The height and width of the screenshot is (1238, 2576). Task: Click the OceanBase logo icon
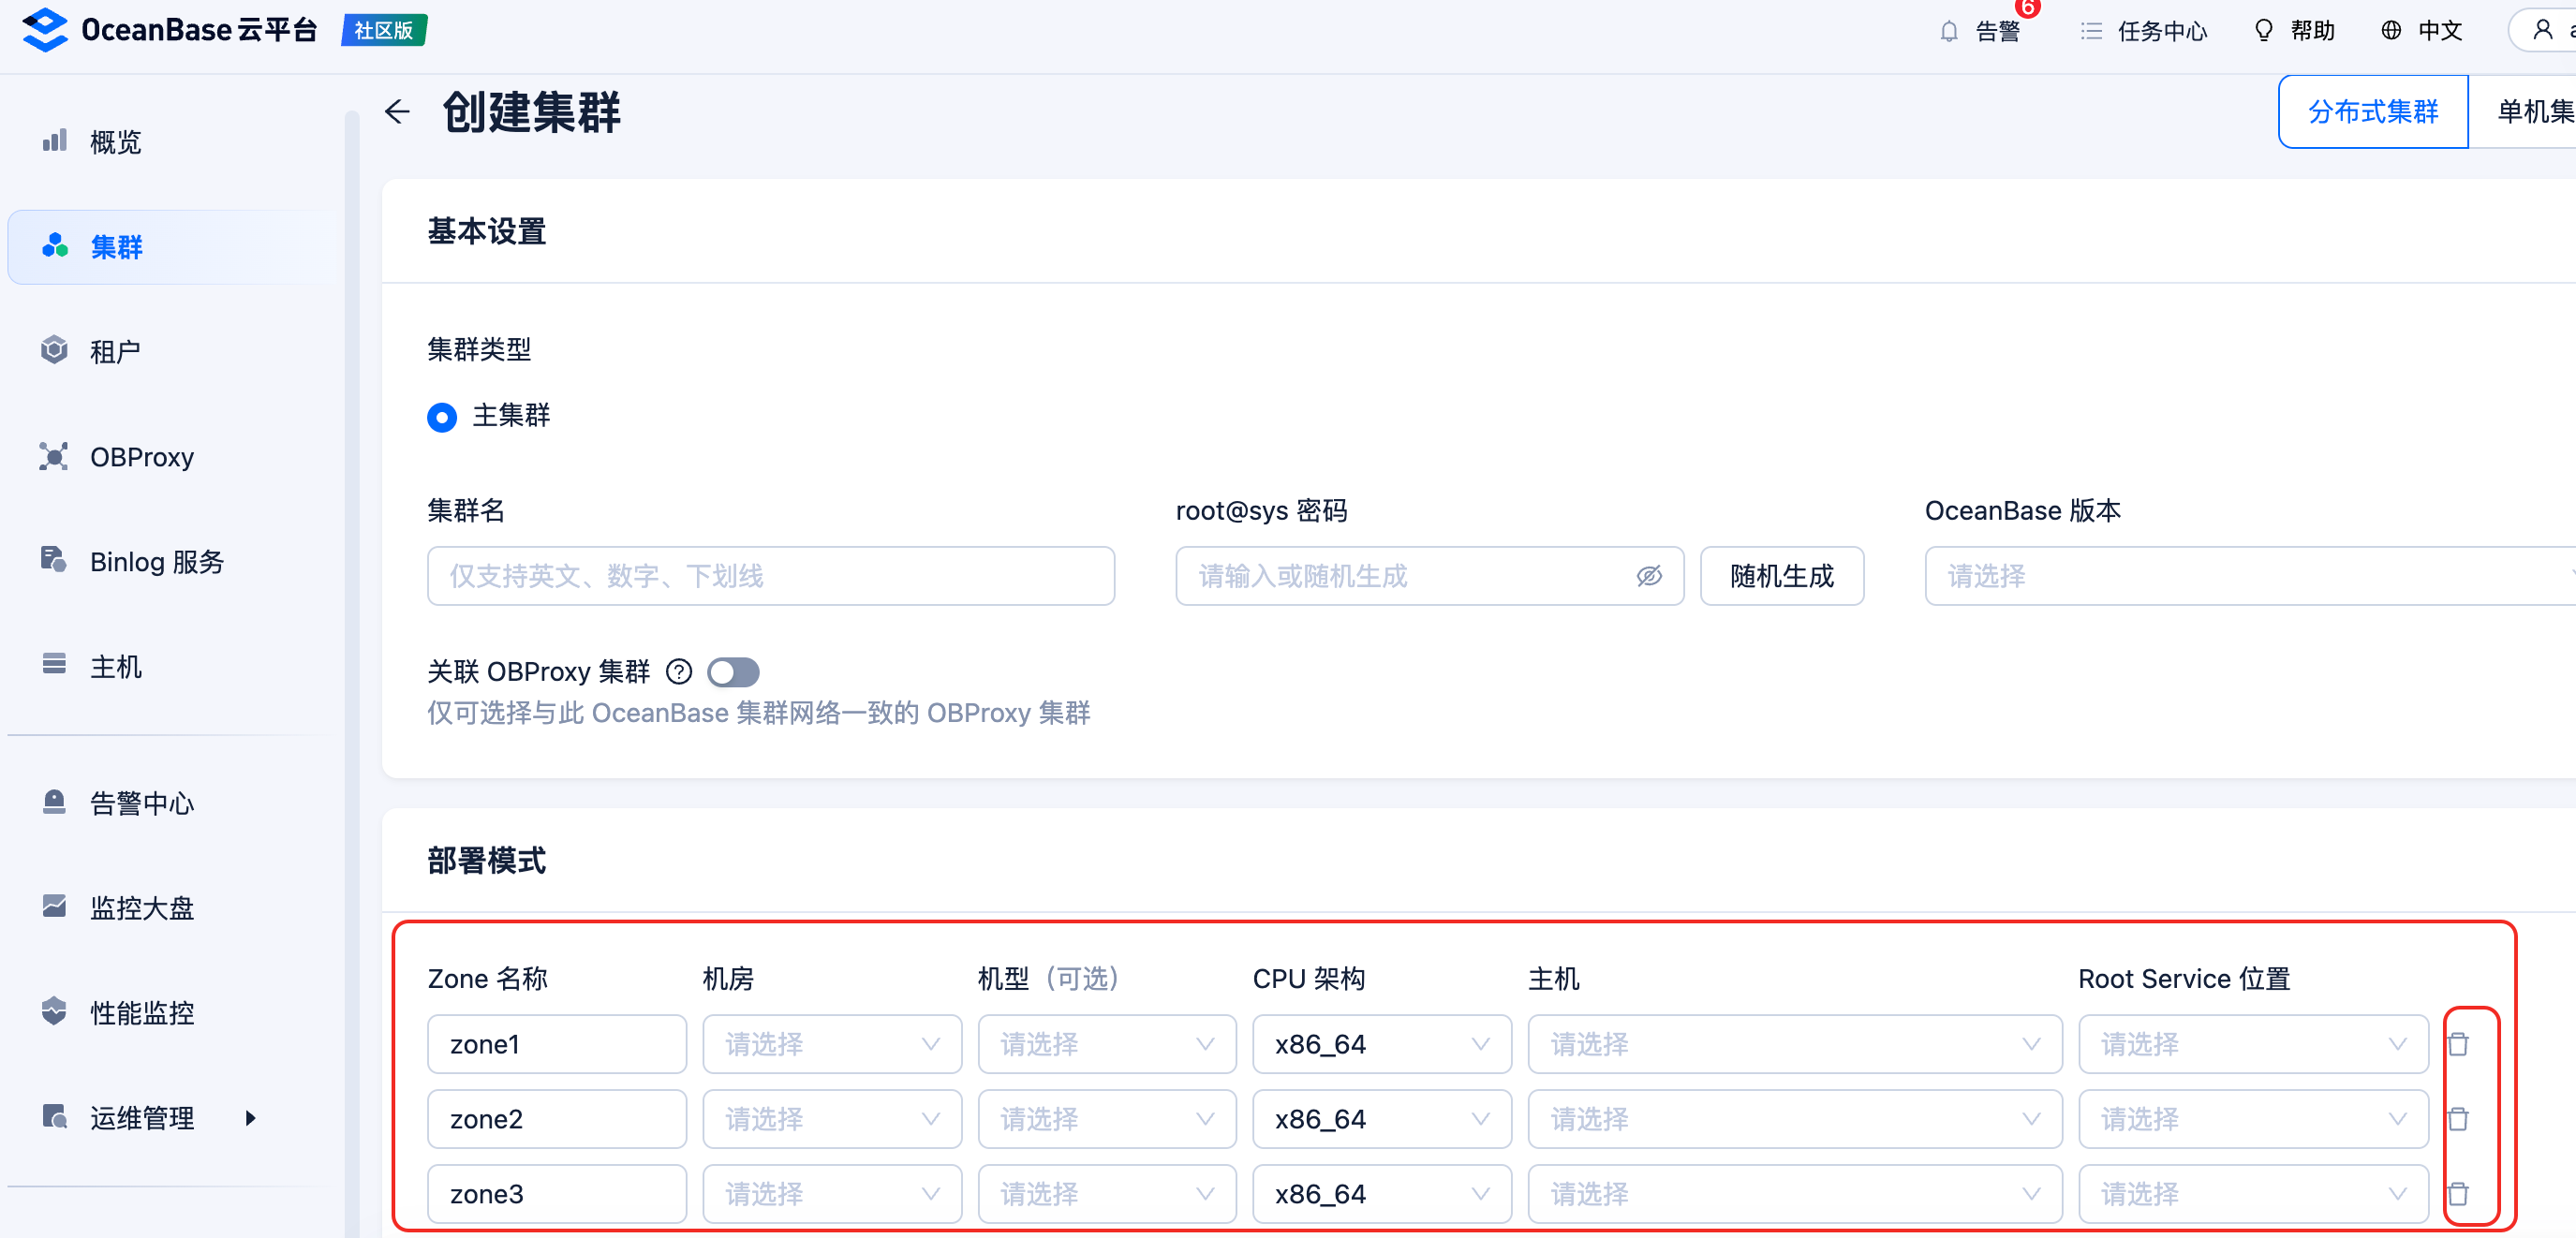point(45,30)
